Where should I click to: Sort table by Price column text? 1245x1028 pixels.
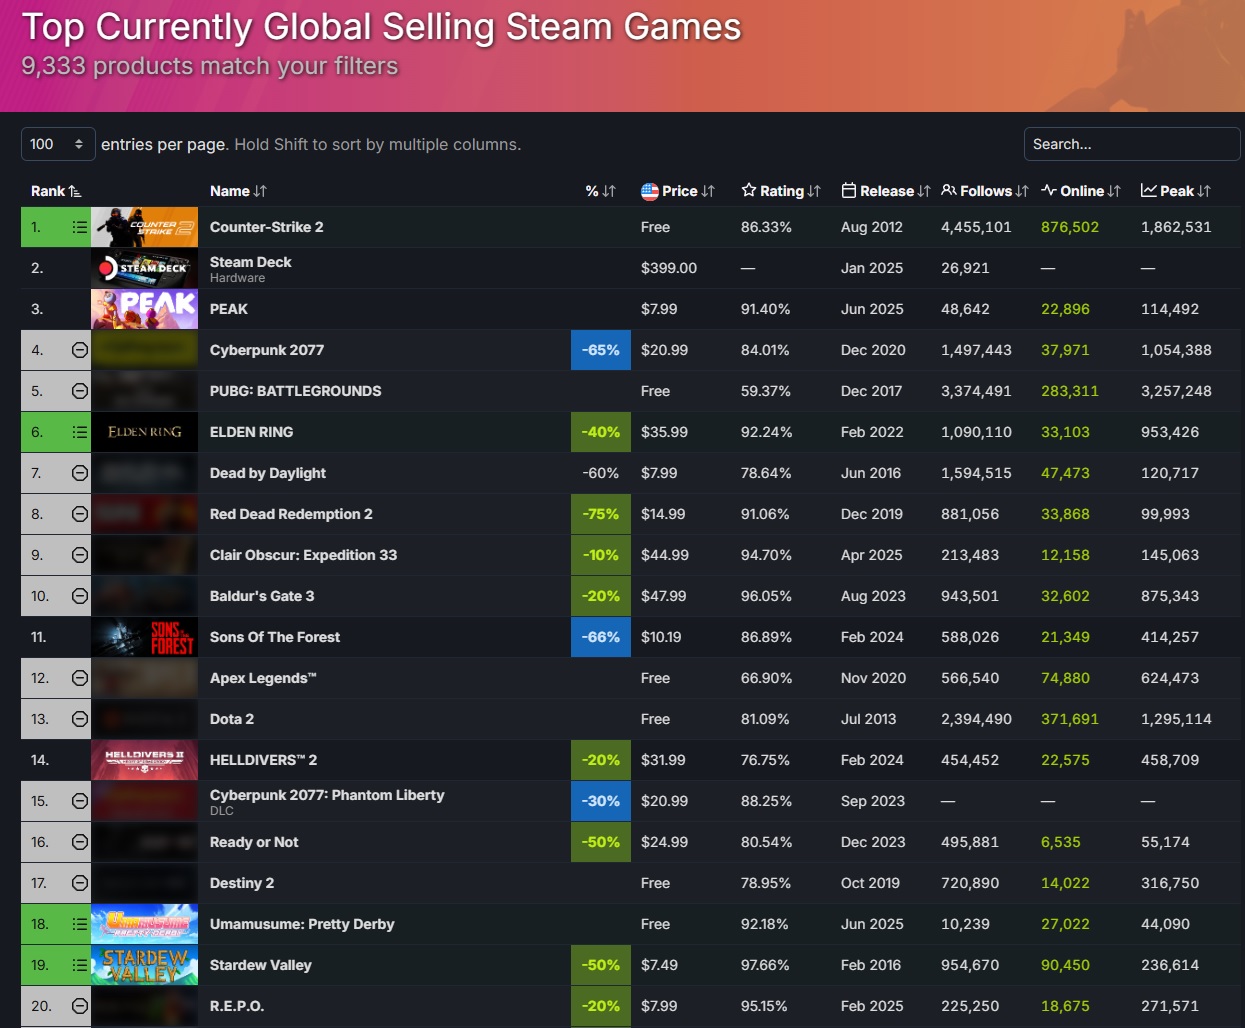[680, 191]
